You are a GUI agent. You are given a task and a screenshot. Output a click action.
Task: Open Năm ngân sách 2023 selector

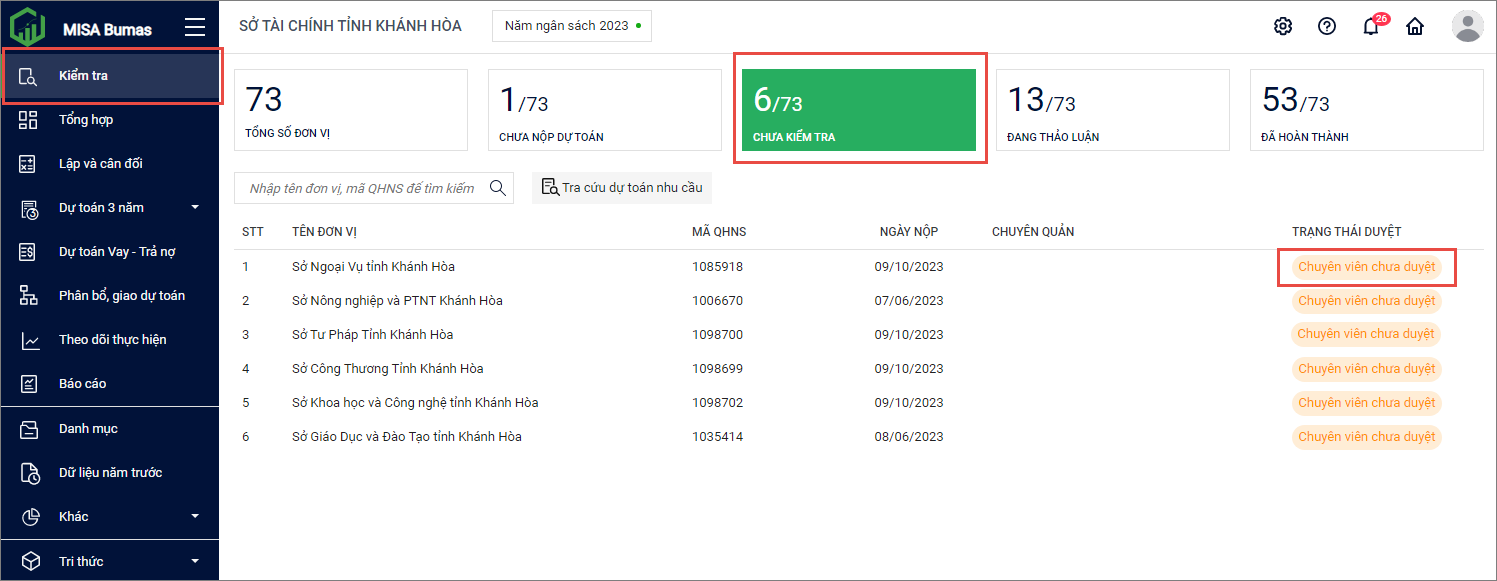(572, 26)
